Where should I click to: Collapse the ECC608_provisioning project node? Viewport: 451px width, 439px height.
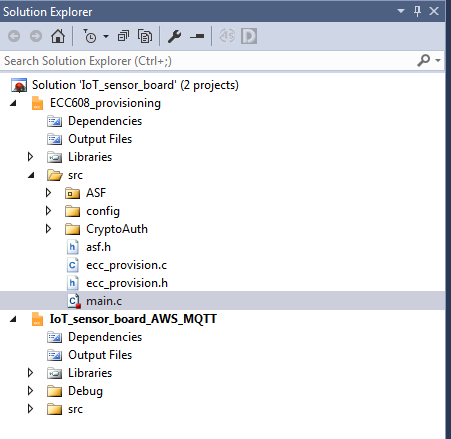13,103
